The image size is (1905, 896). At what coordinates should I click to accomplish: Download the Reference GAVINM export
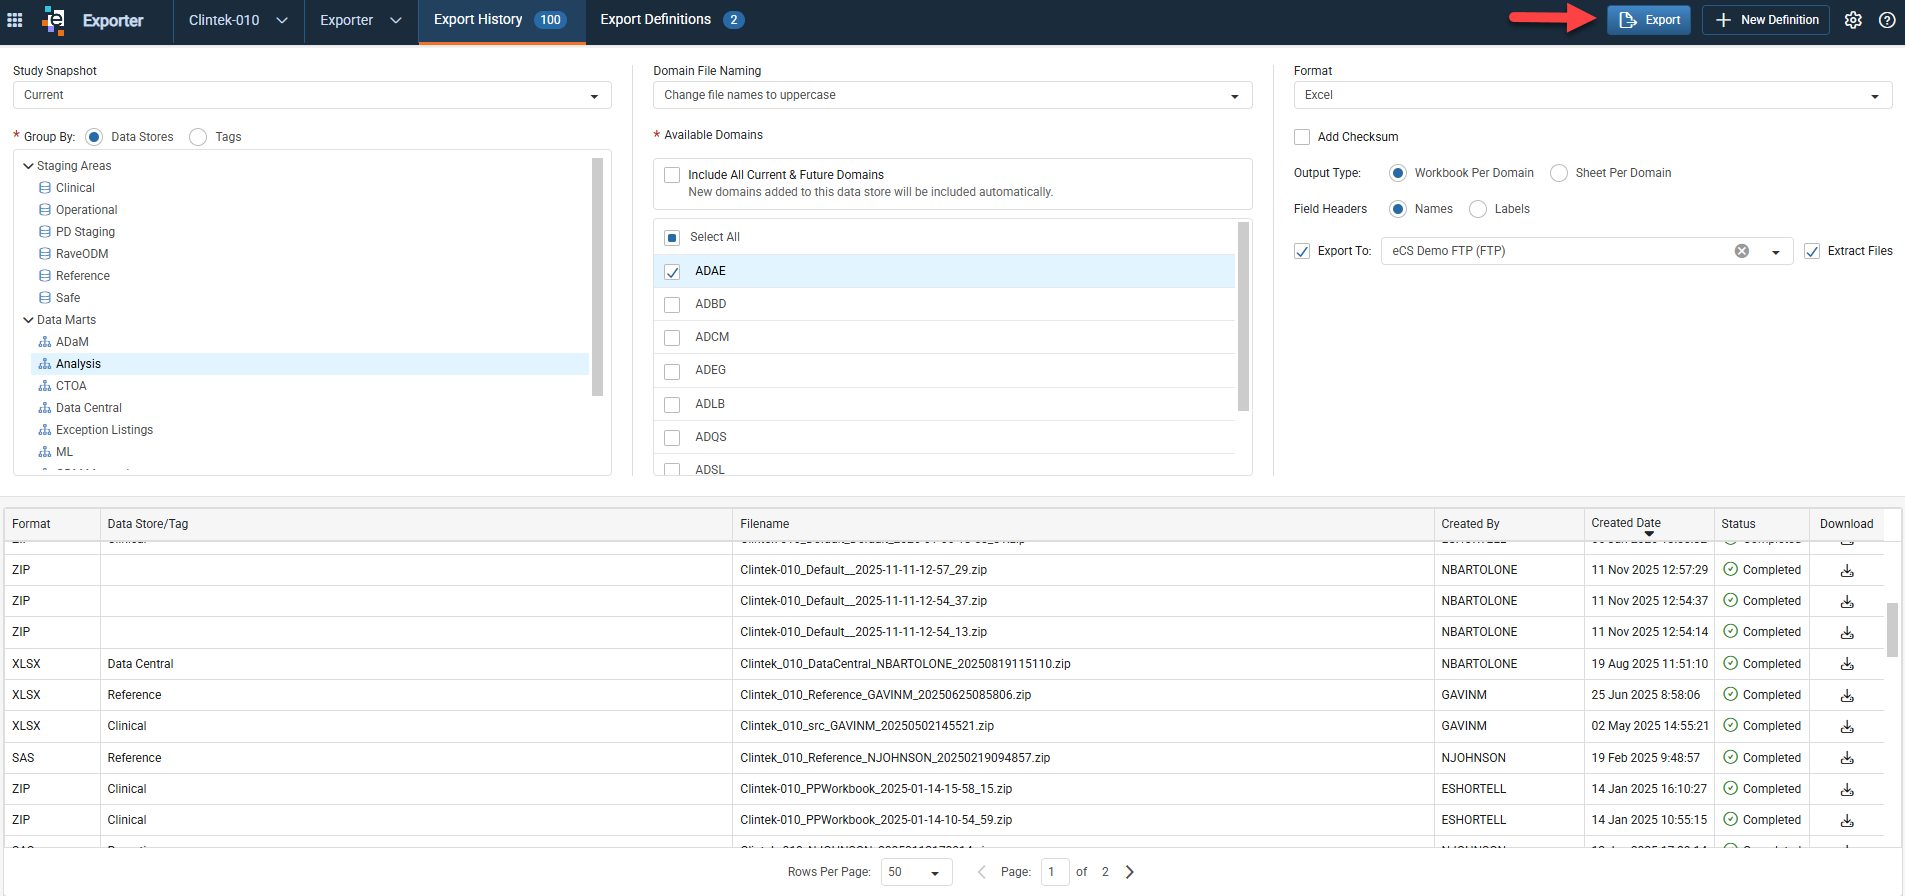[x=1847, y=695]
